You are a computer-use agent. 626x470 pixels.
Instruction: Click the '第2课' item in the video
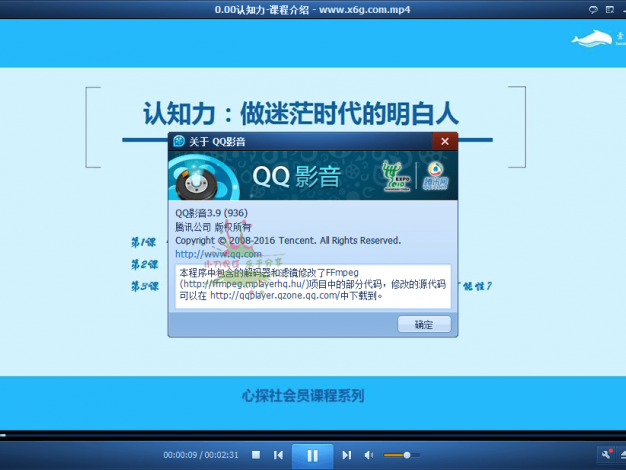pos(145,264)
